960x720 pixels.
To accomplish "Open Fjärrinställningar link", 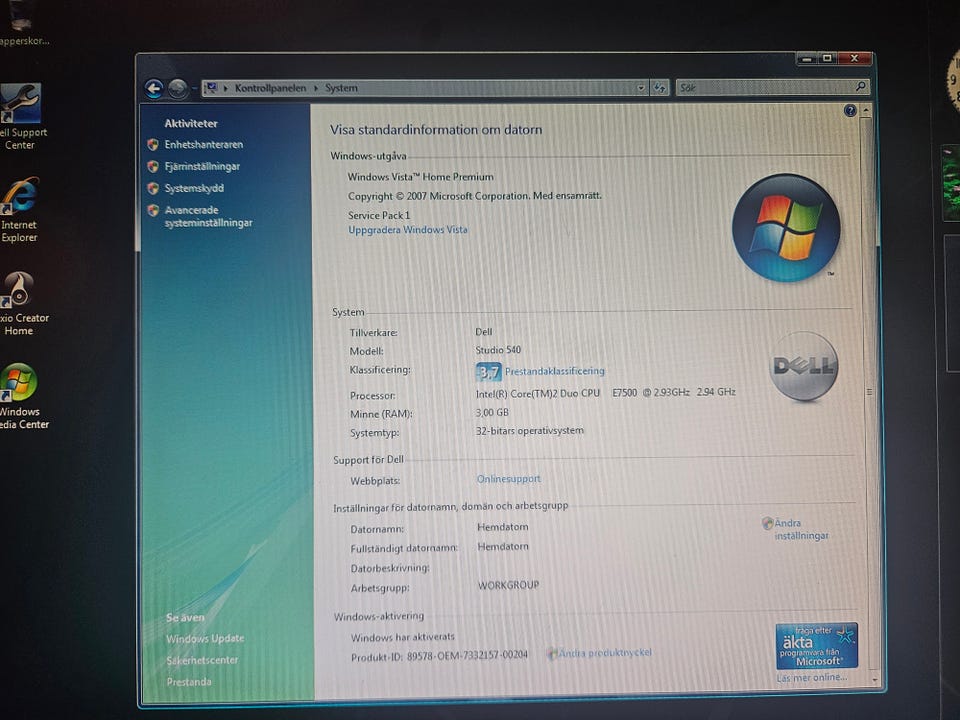I will tap(202, 167).
